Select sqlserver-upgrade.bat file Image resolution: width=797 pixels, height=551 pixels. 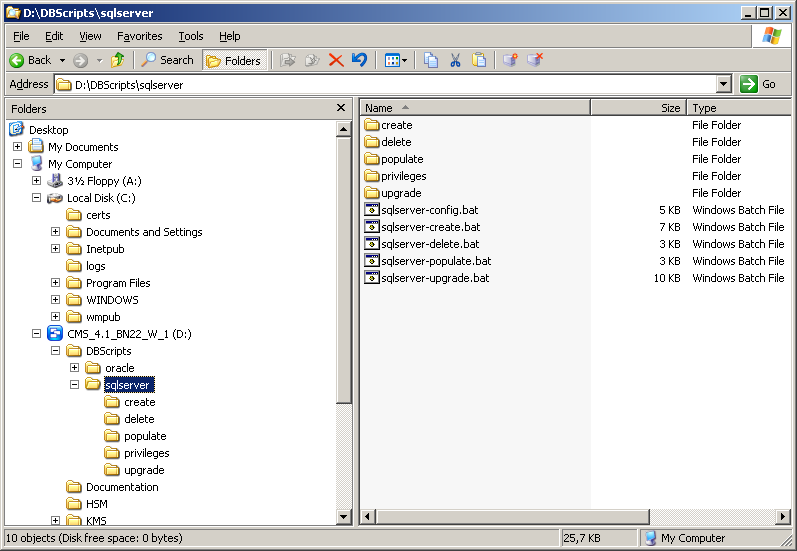[435, 278]
